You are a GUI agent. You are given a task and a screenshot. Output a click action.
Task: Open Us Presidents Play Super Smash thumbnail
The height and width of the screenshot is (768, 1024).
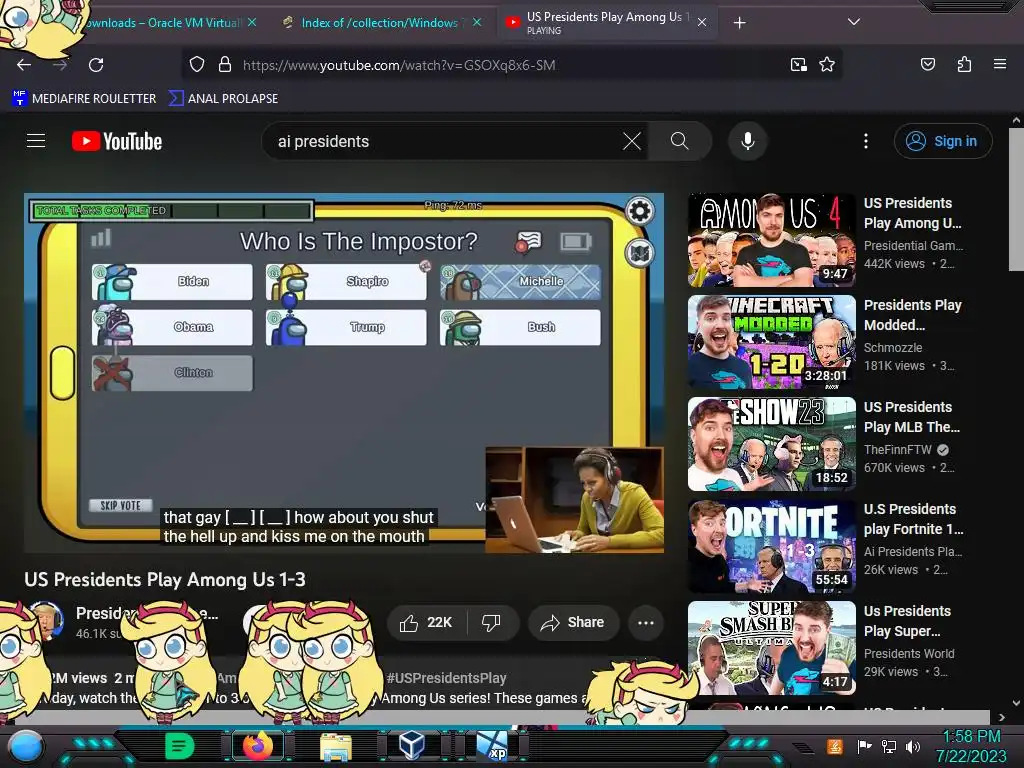point(772,647)
